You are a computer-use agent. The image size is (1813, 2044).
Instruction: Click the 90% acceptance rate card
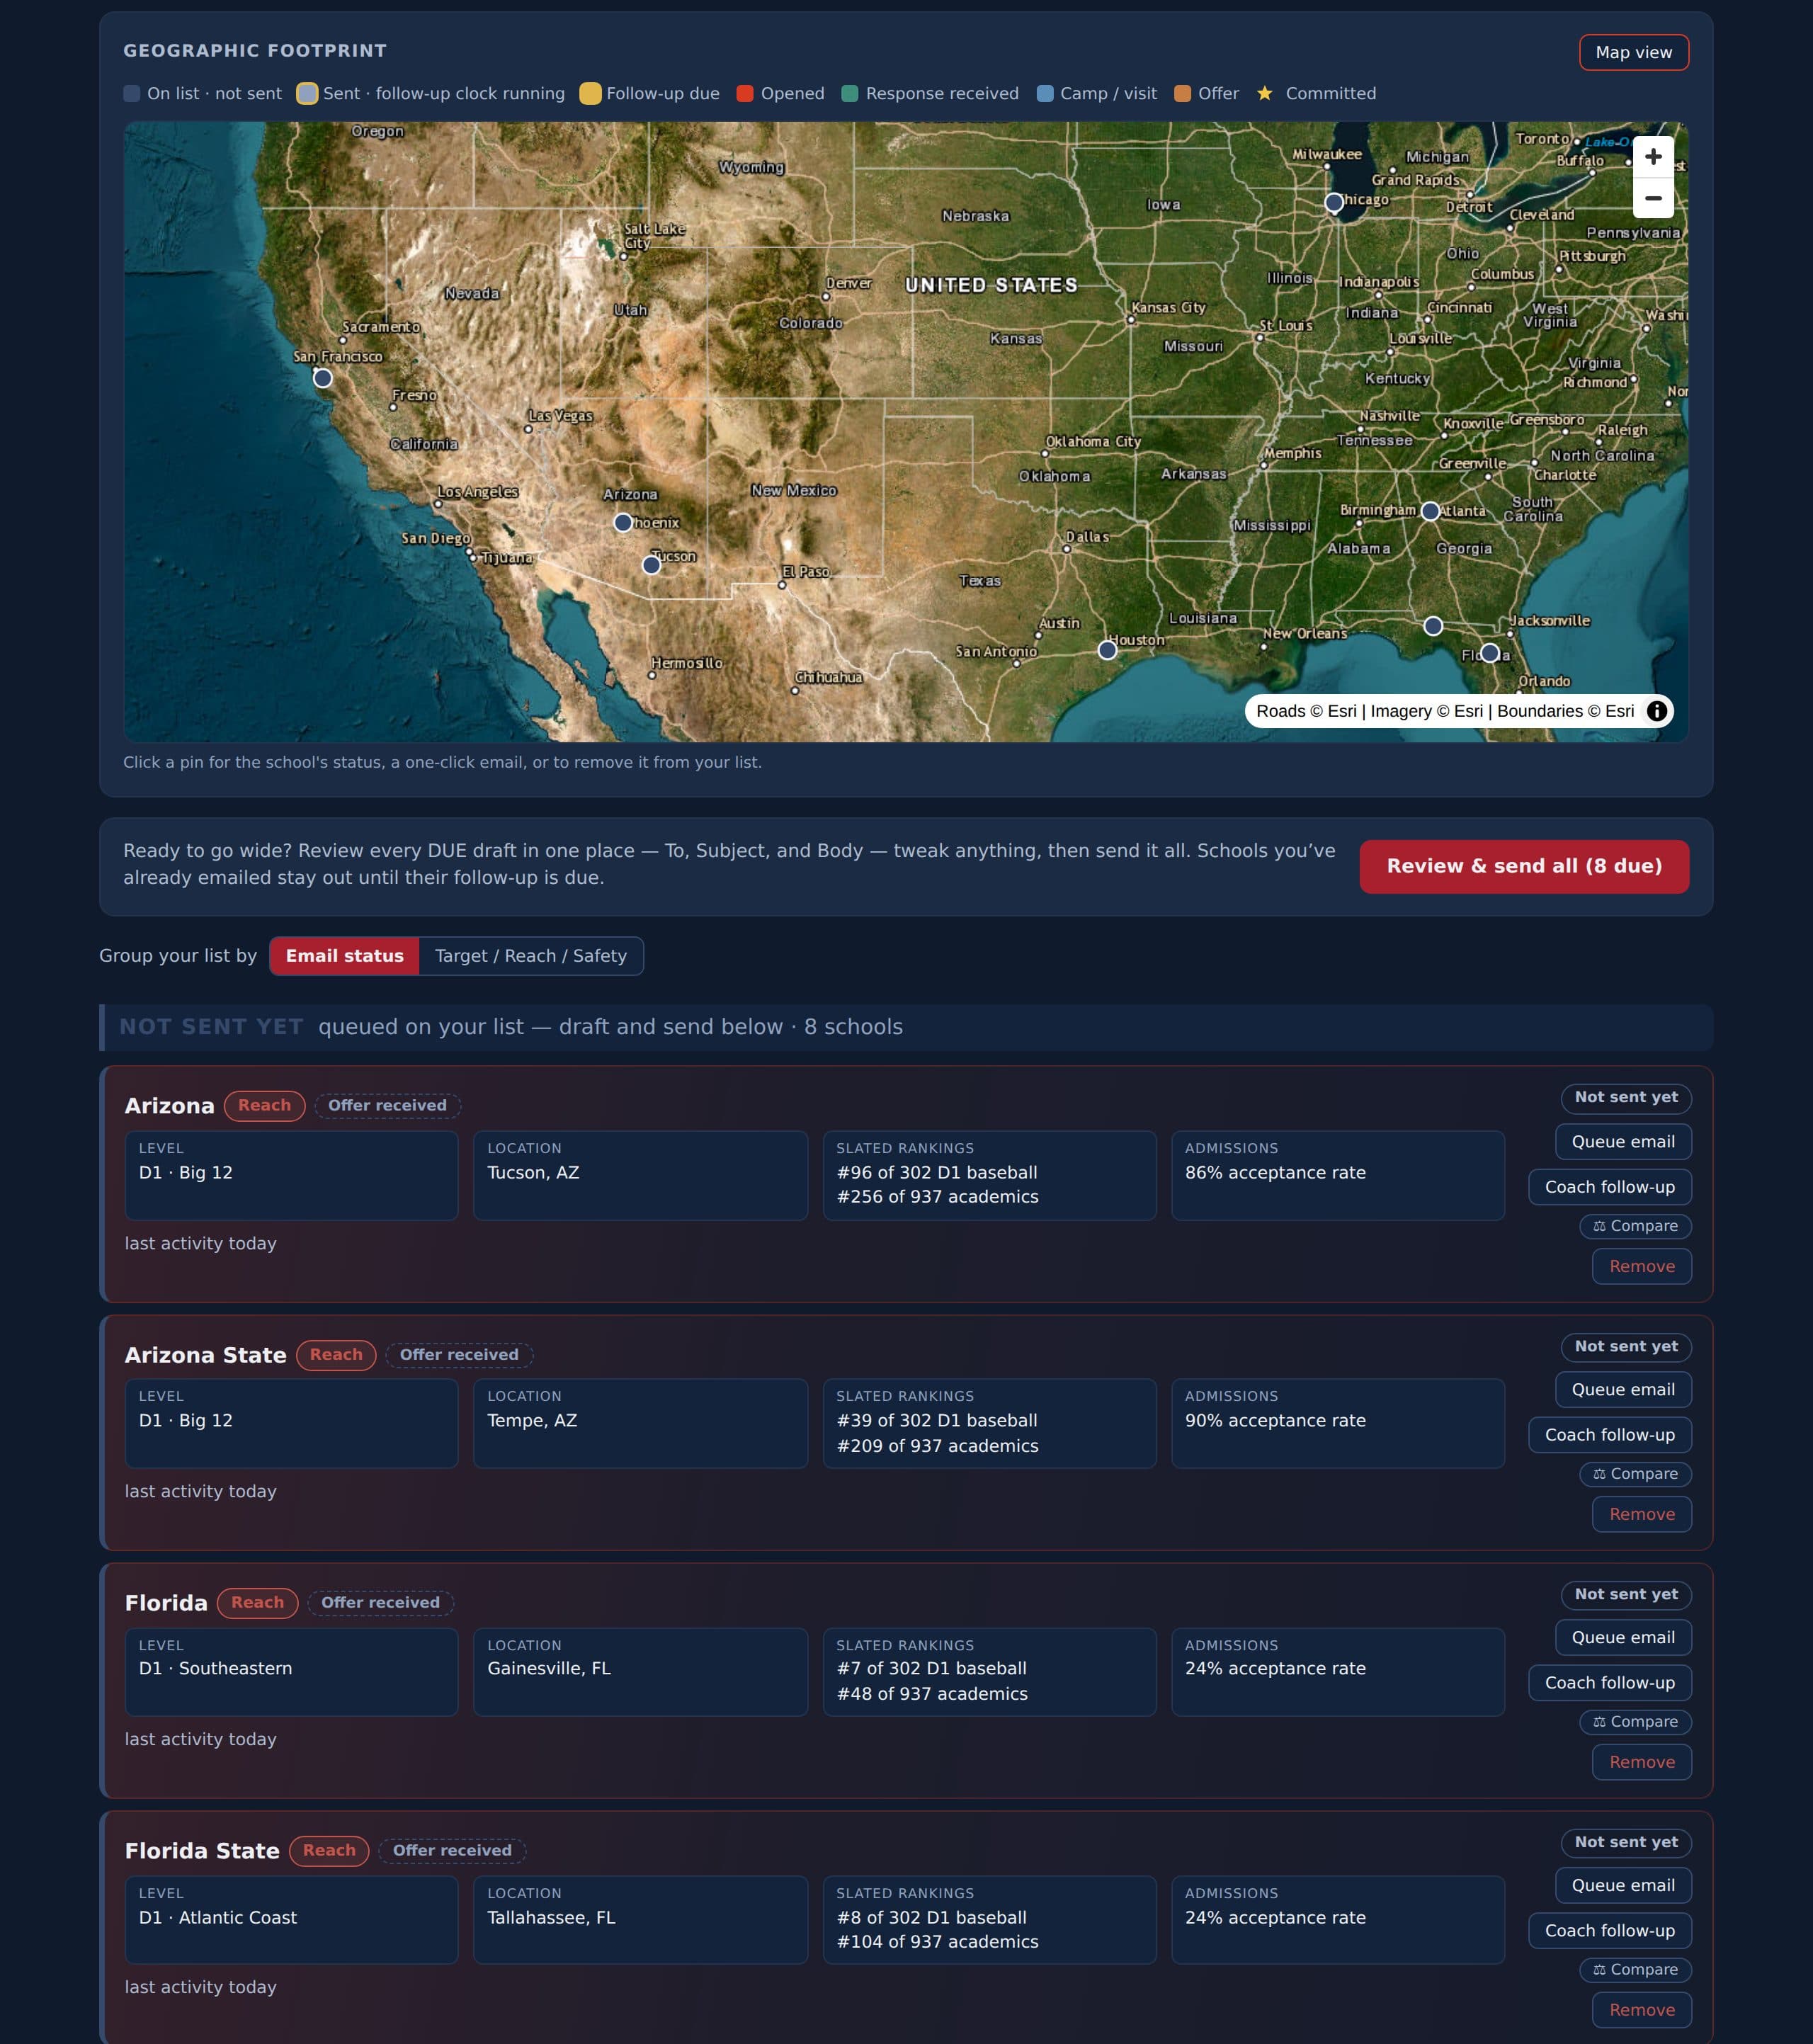point(1338,1423)
